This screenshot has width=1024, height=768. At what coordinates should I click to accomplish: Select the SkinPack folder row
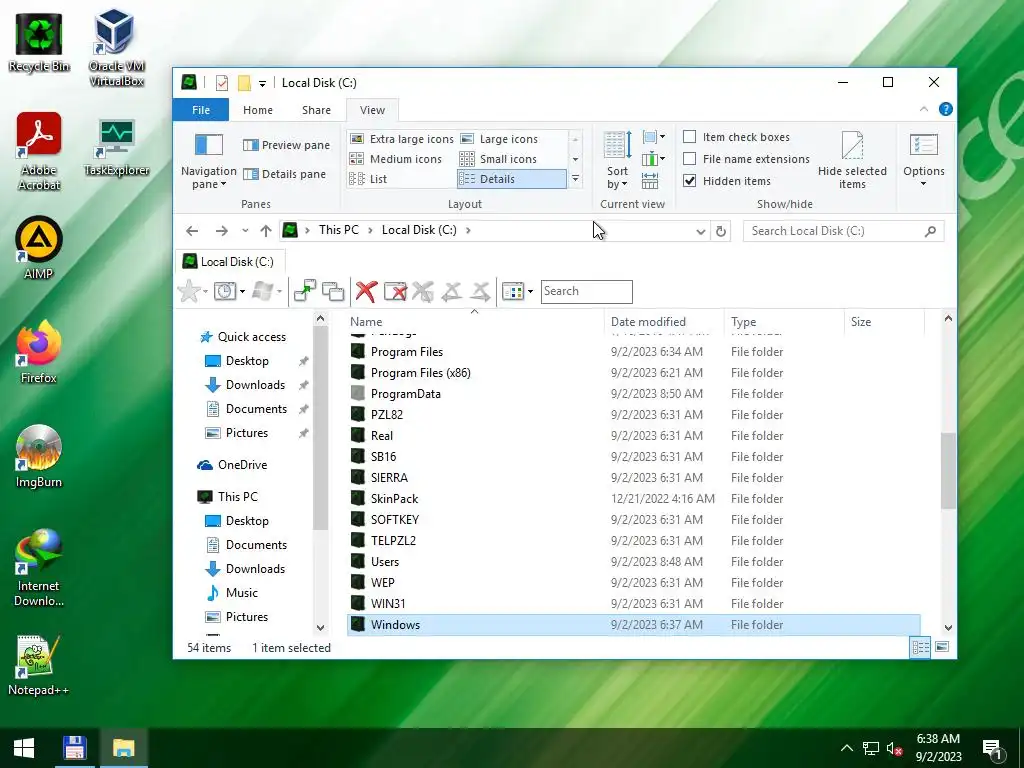(633, 499)
